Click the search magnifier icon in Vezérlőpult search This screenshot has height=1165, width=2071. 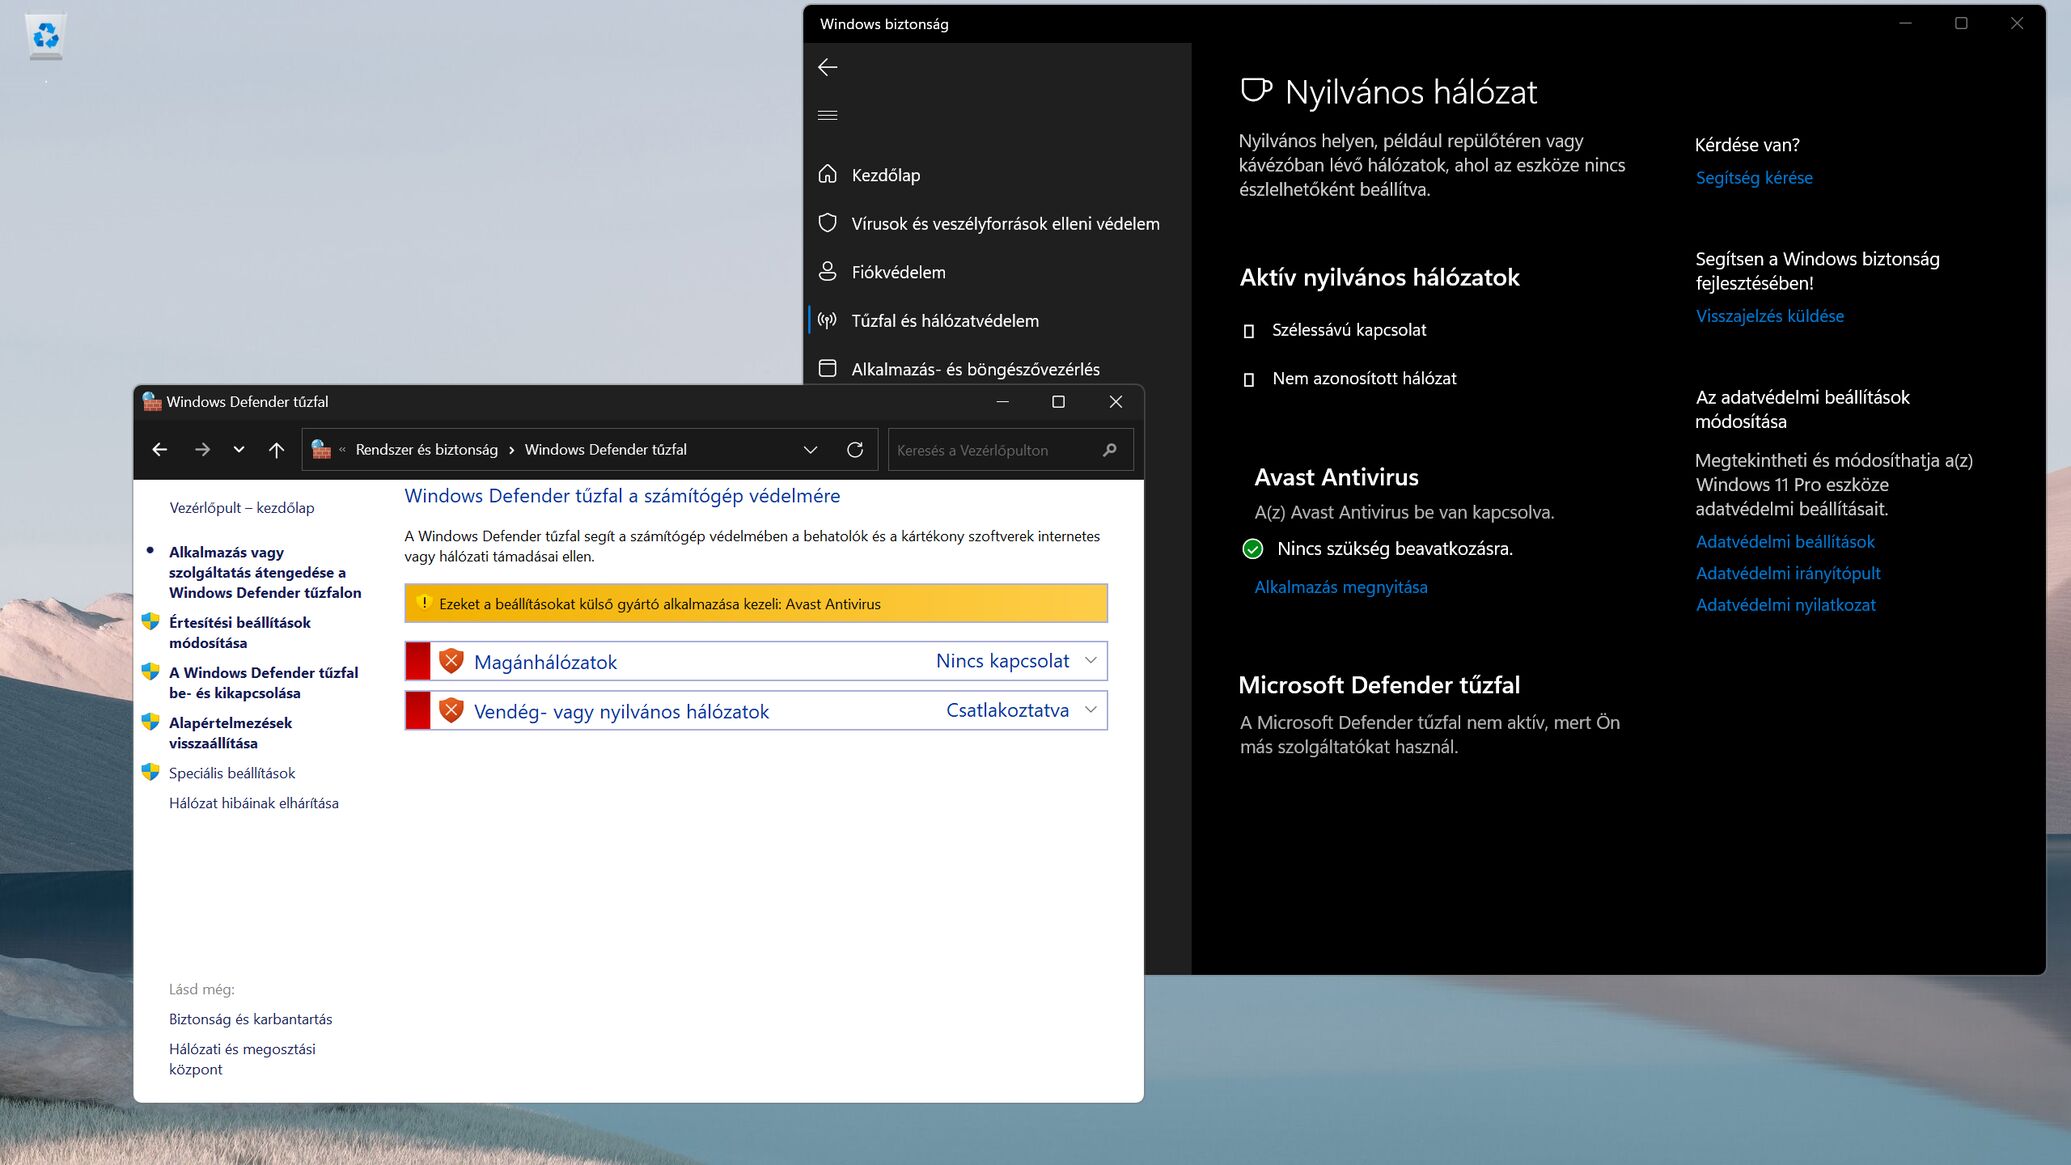pos(1110,450)
